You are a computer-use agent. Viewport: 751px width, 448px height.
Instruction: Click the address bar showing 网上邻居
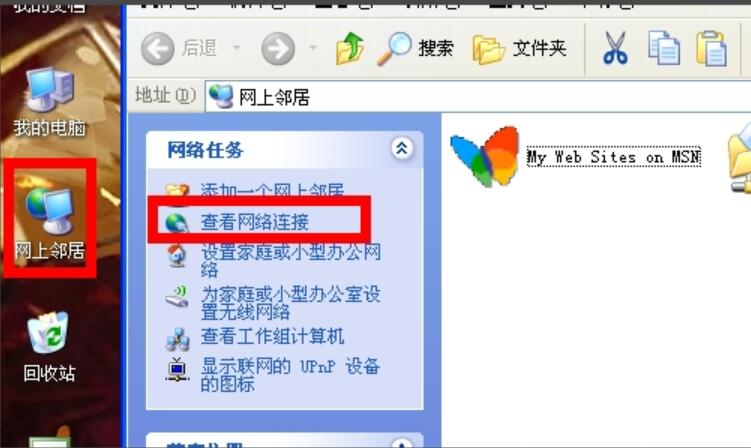pos(478,97)
